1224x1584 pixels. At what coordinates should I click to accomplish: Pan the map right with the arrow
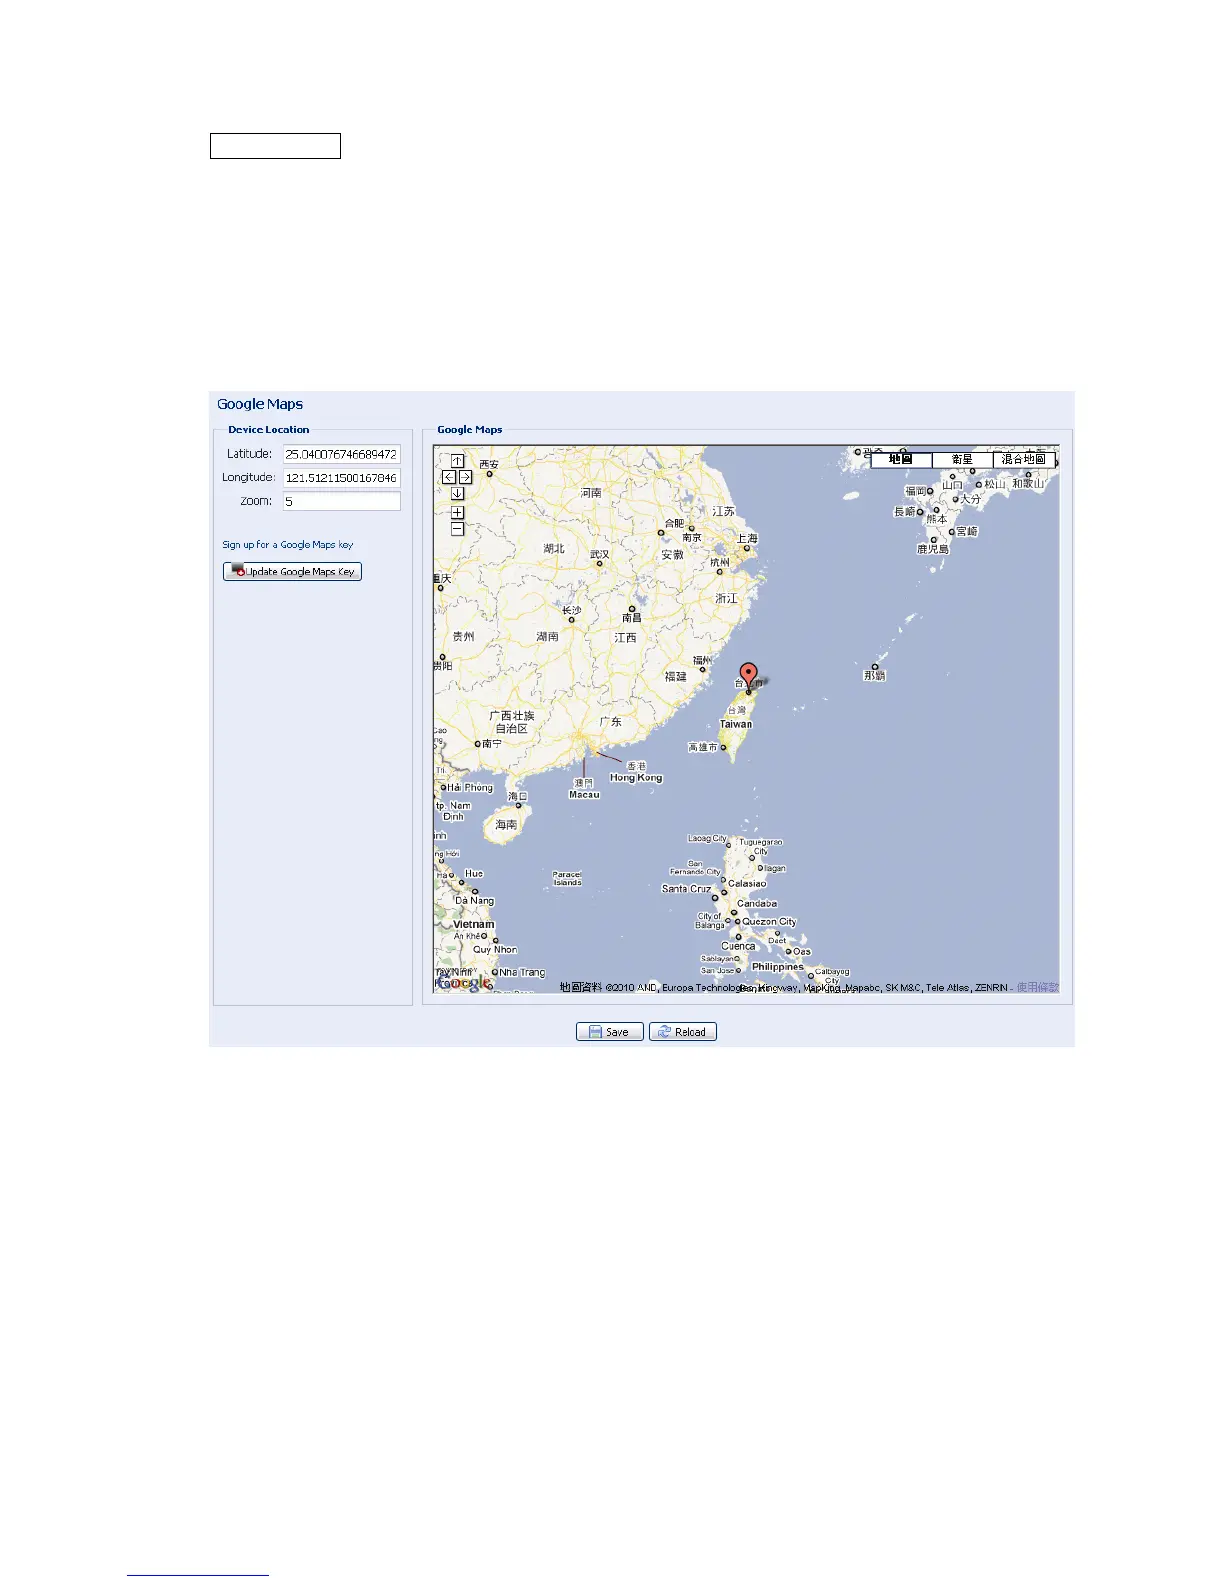pyautogui.click(x=465, y=477)
